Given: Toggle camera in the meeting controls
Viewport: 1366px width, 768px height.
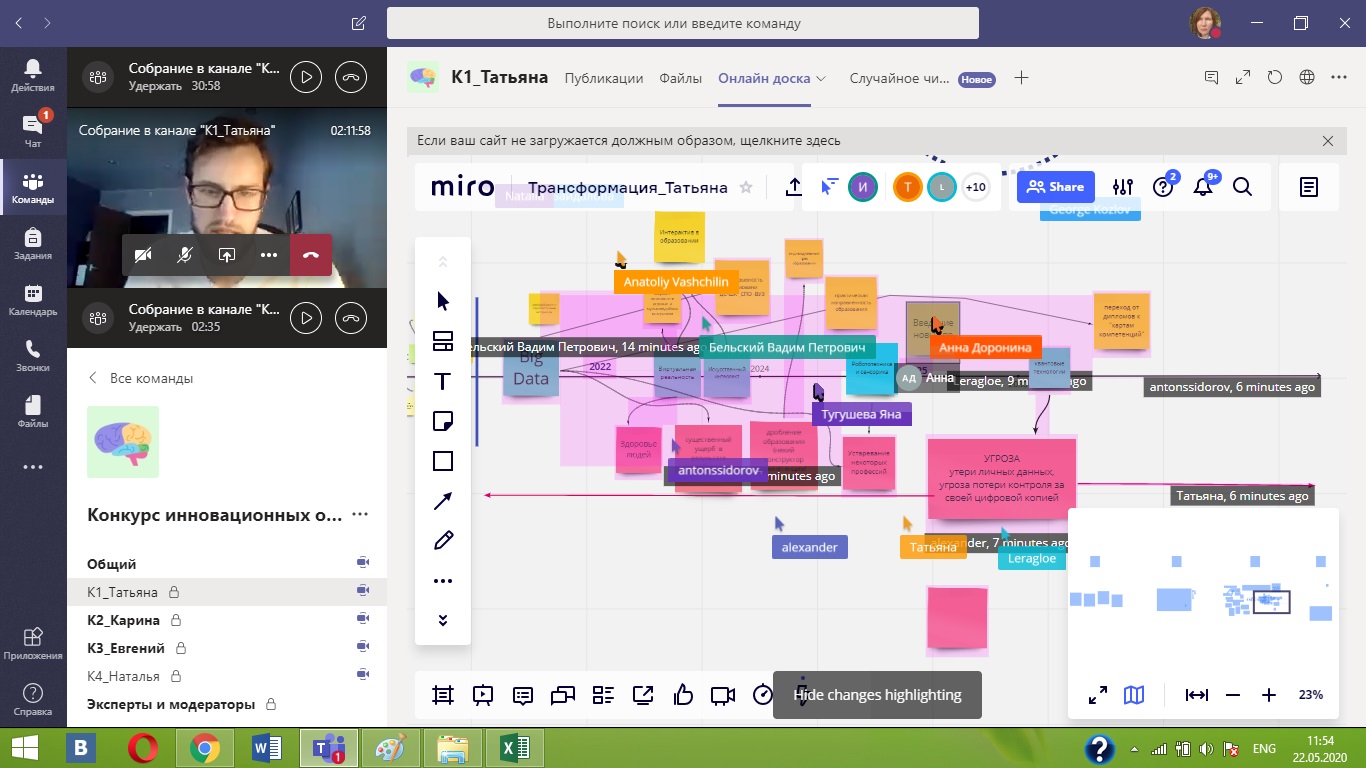Looking at the screenshot, I should (x=143, y=255).
